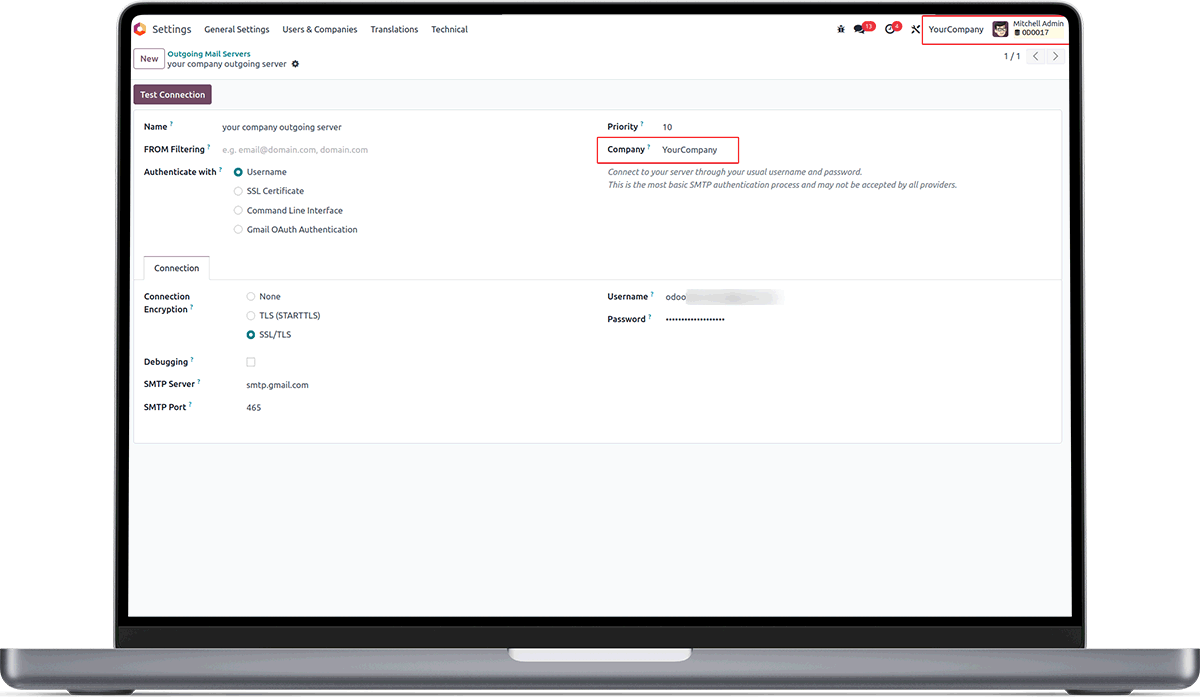This screenshot has width=1200, height=697.
Task: Choose TLS (STARTTLS) encryption
Action: point(251,316)
